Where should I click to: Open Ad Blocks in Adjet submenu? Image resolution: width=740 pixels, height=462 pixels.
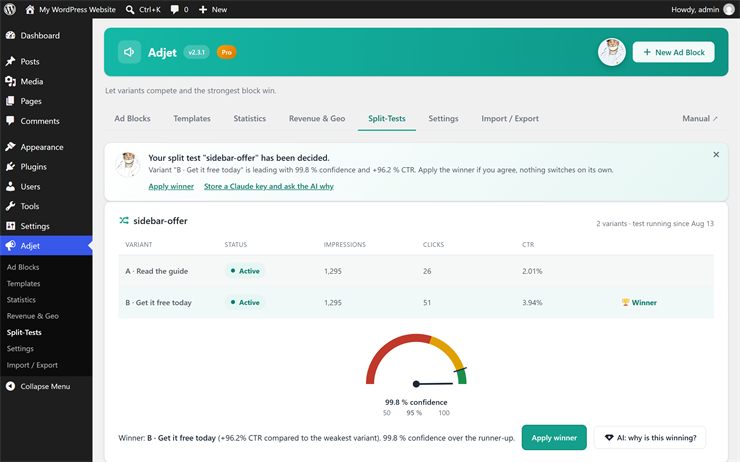23,267
